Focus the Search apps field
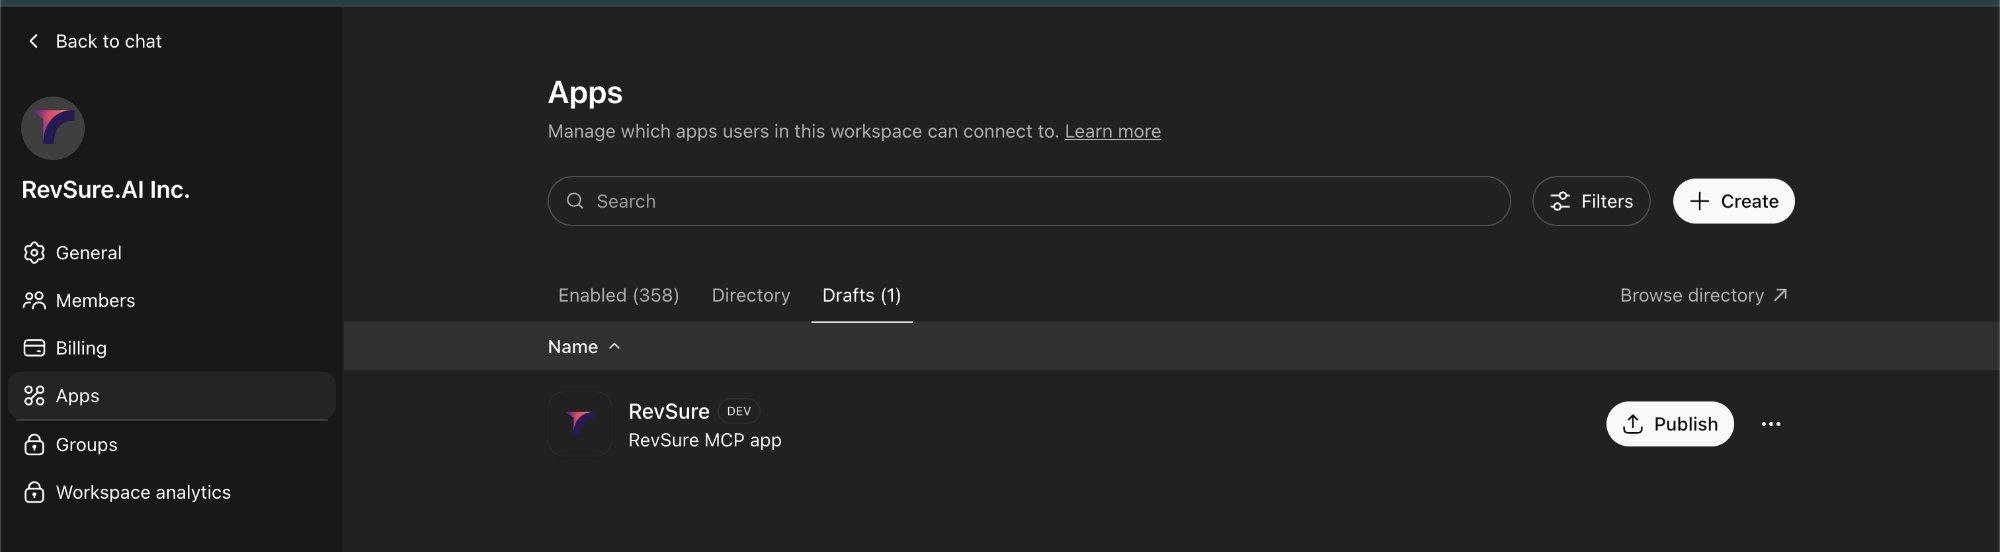 coord(1028,201)
